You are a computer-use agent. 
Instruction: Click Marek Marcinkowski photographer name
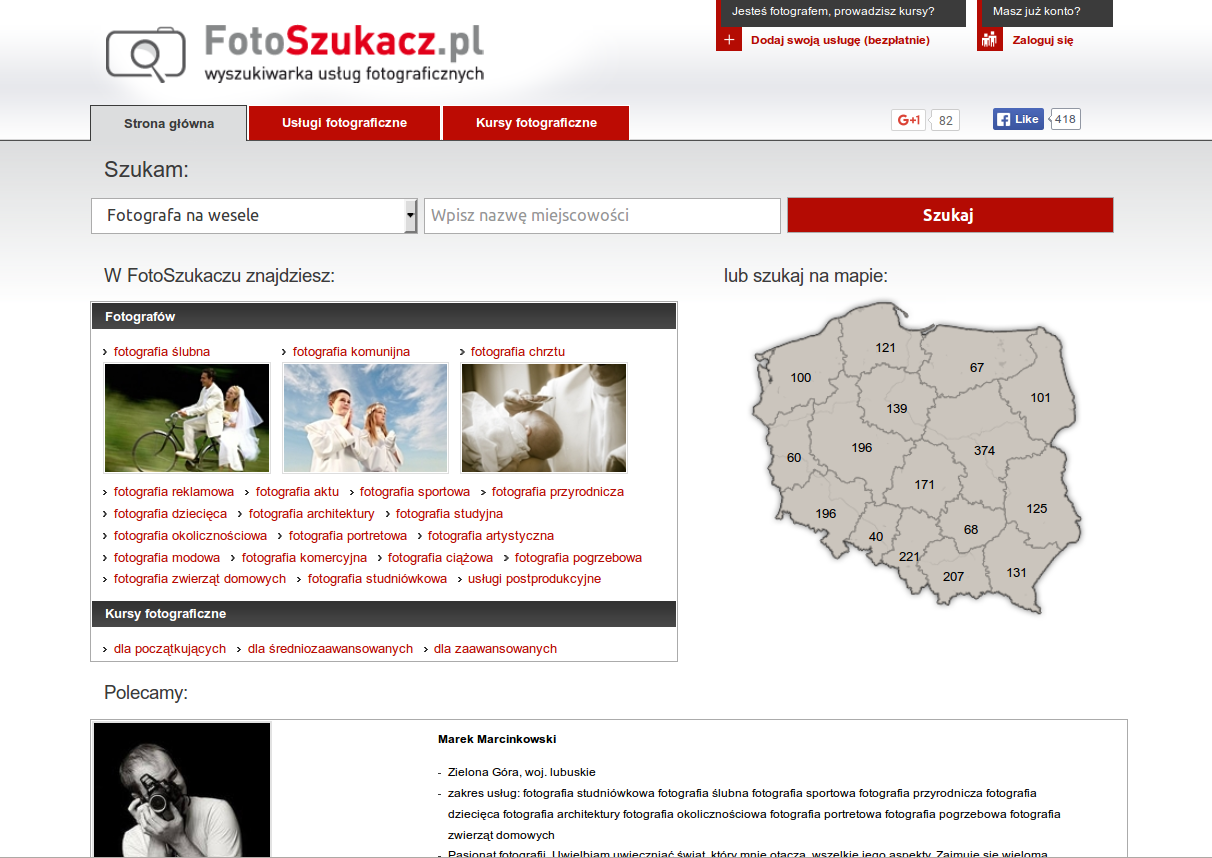click(x=497, y=740)
